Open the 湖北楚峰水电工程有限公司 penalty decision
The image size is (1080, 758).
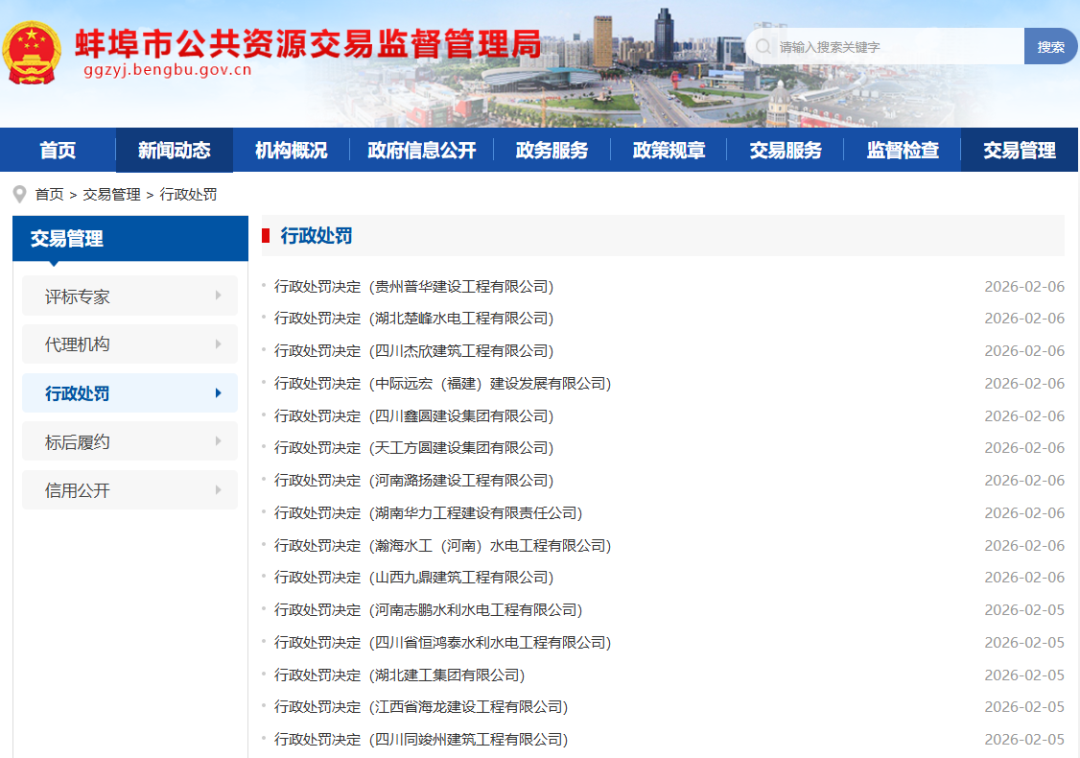[x=414, y=319]
